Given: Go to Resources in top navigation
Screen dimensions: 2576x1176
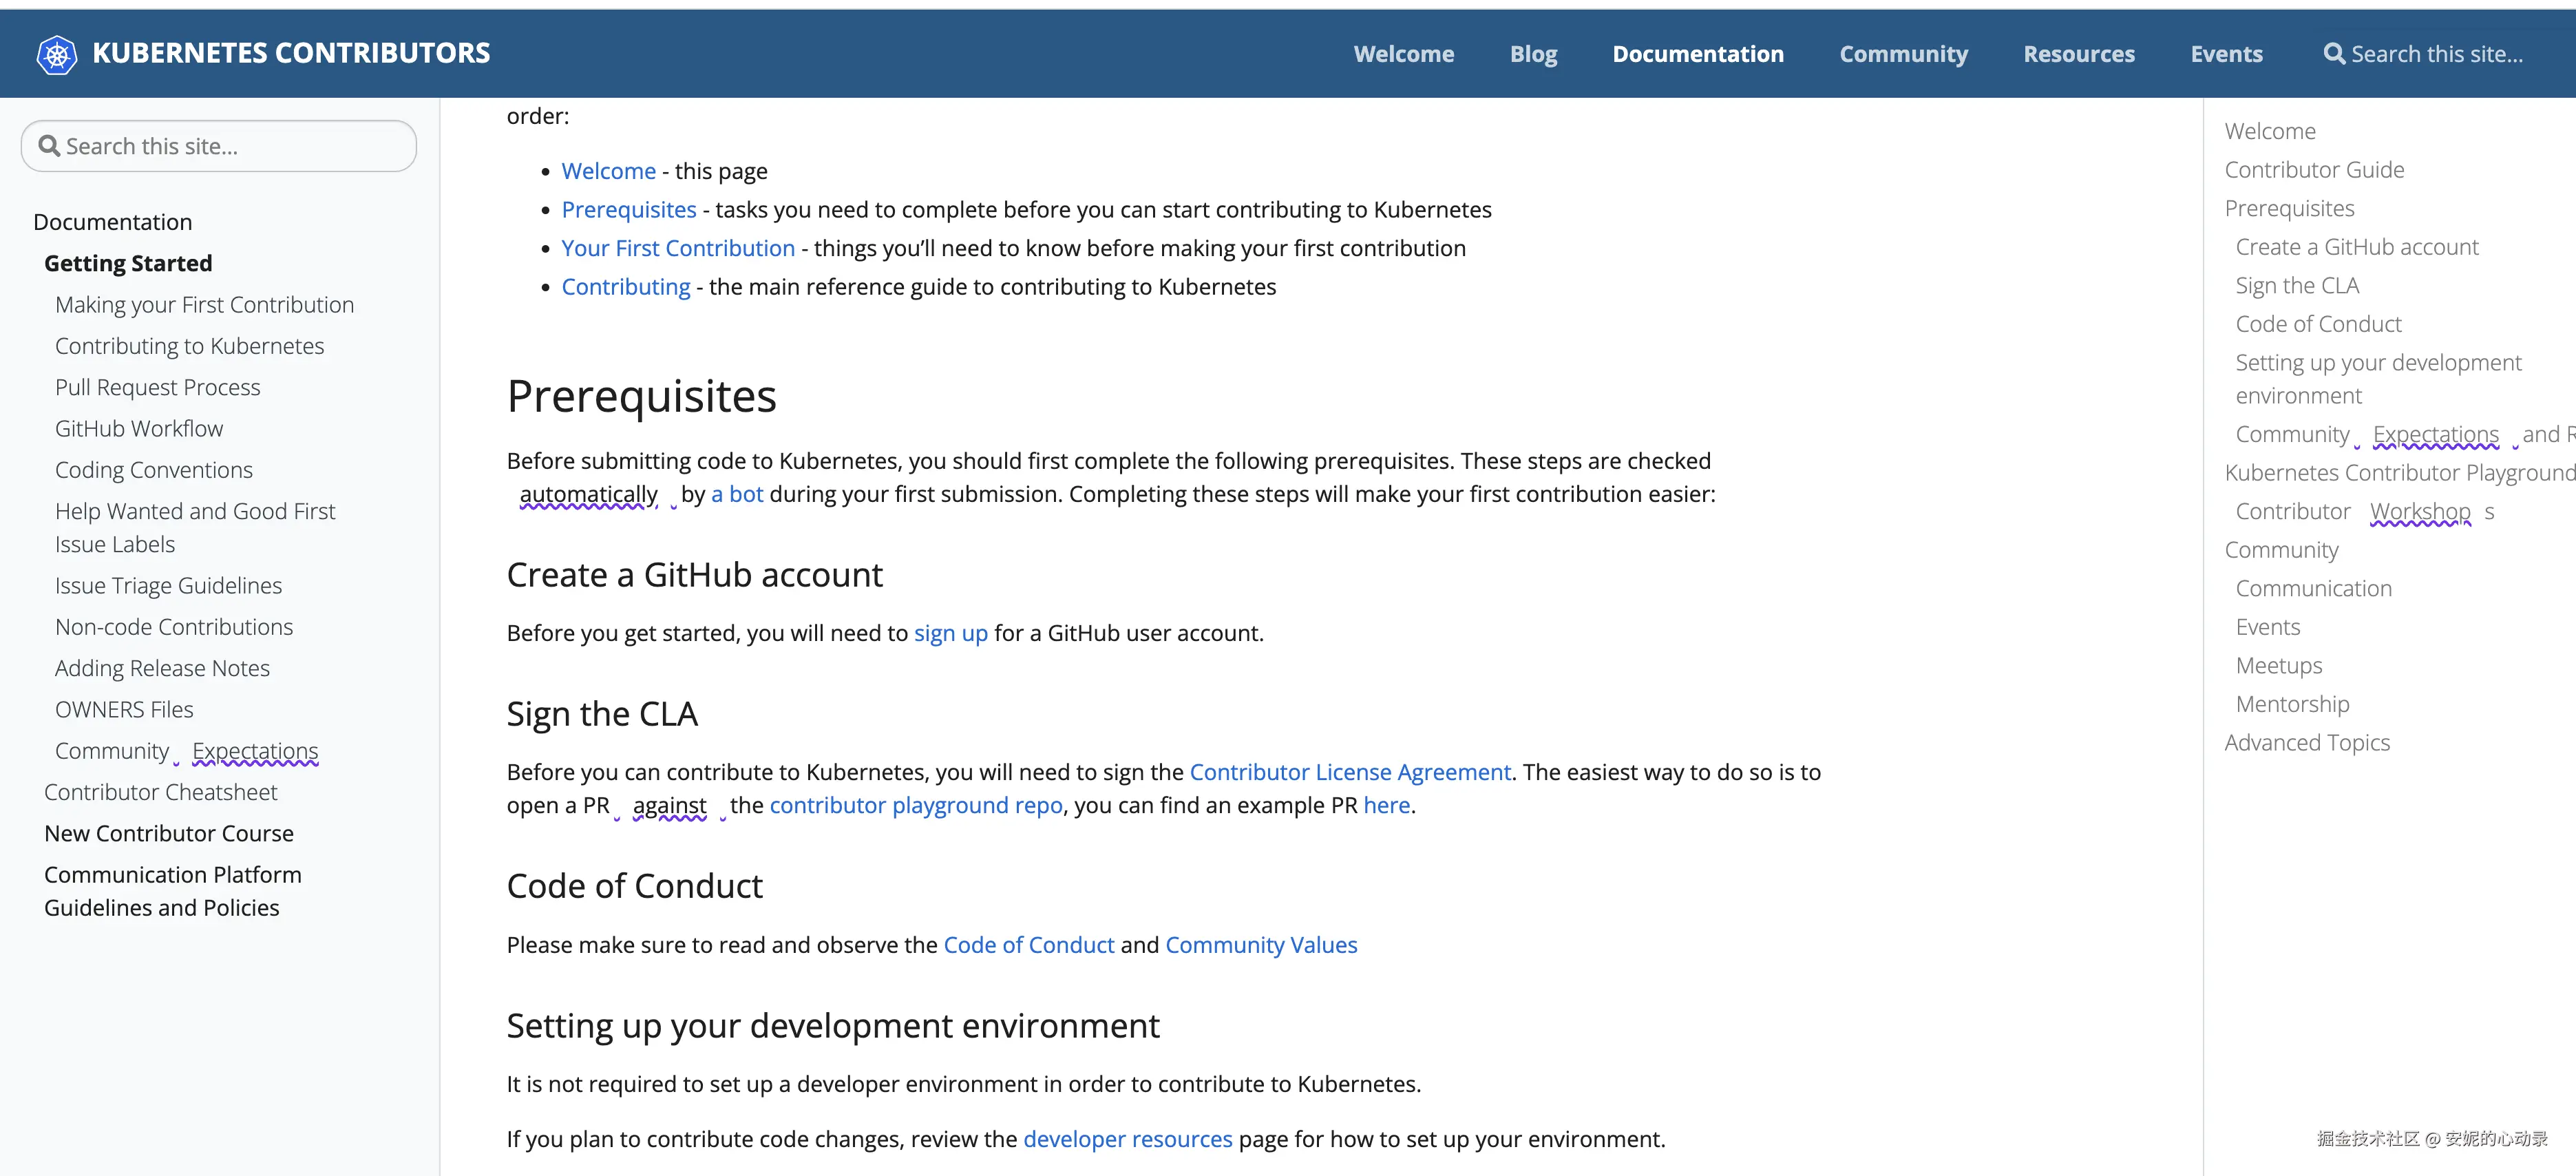Looking at the screenshot, I should click(x=2078, y=54).
